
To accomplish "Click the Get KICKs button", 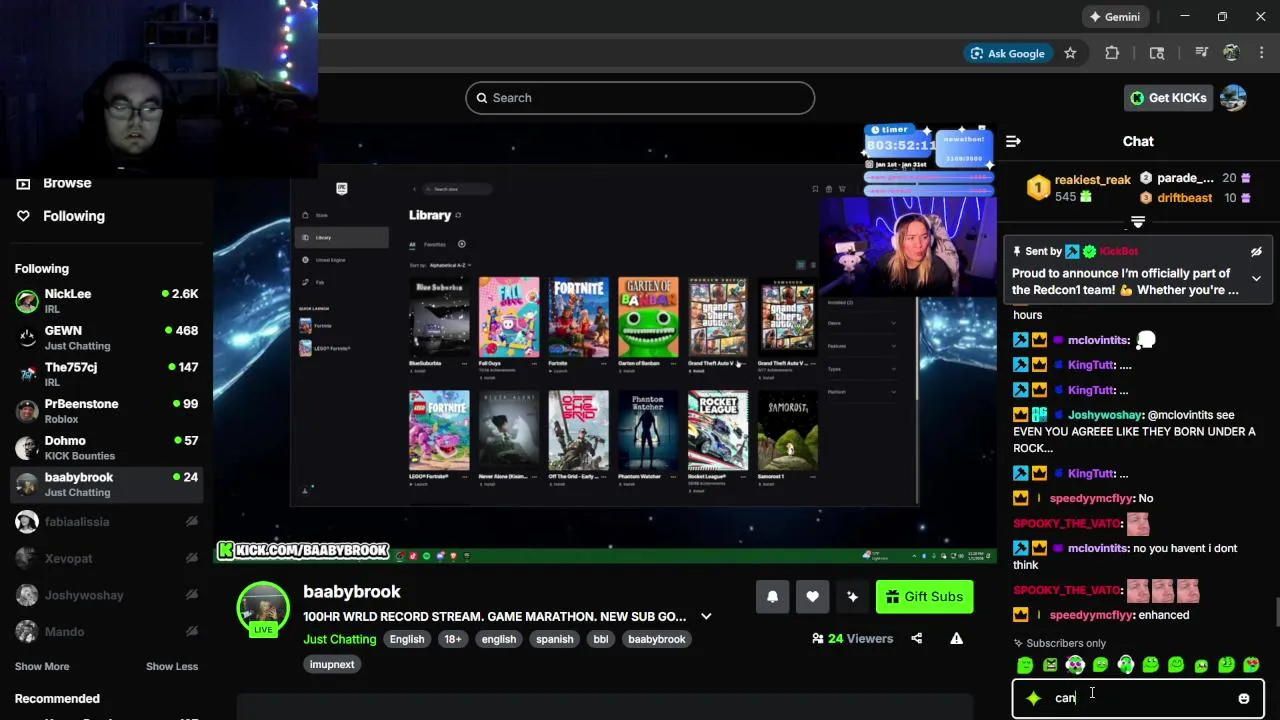I will click(x=1168, y=98).
